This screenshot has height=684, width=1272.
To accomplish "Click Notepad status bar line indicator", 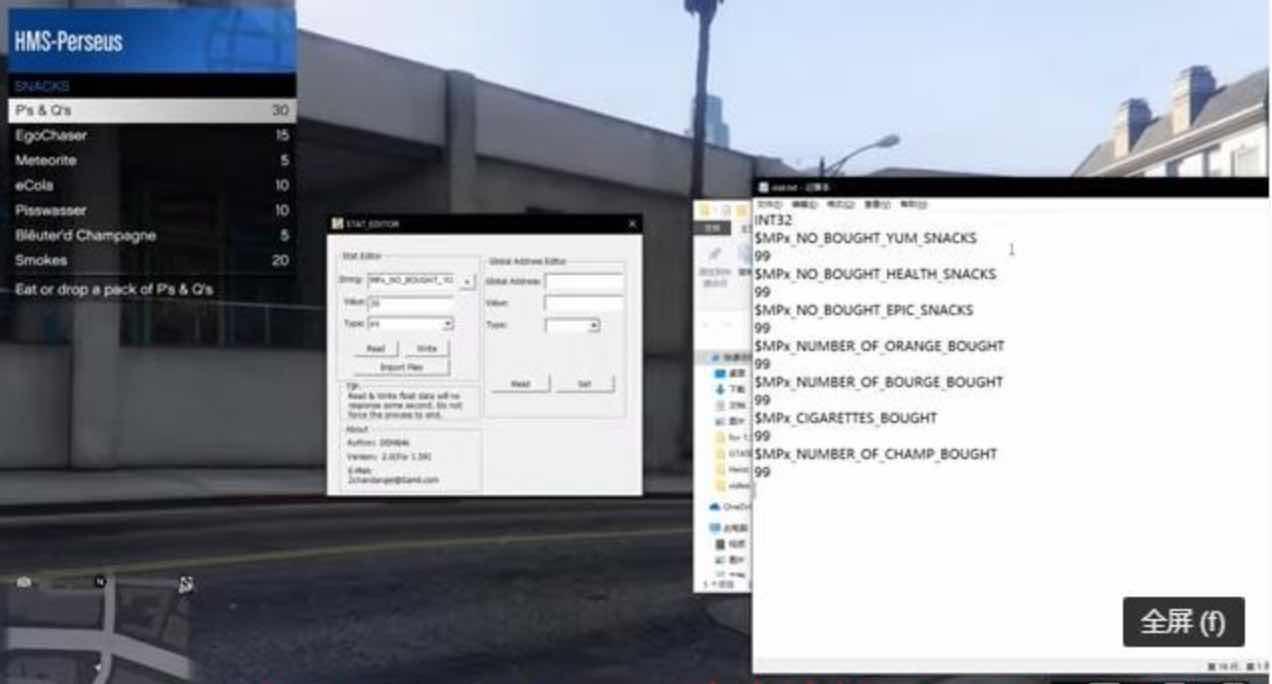I will (1225, 666).
